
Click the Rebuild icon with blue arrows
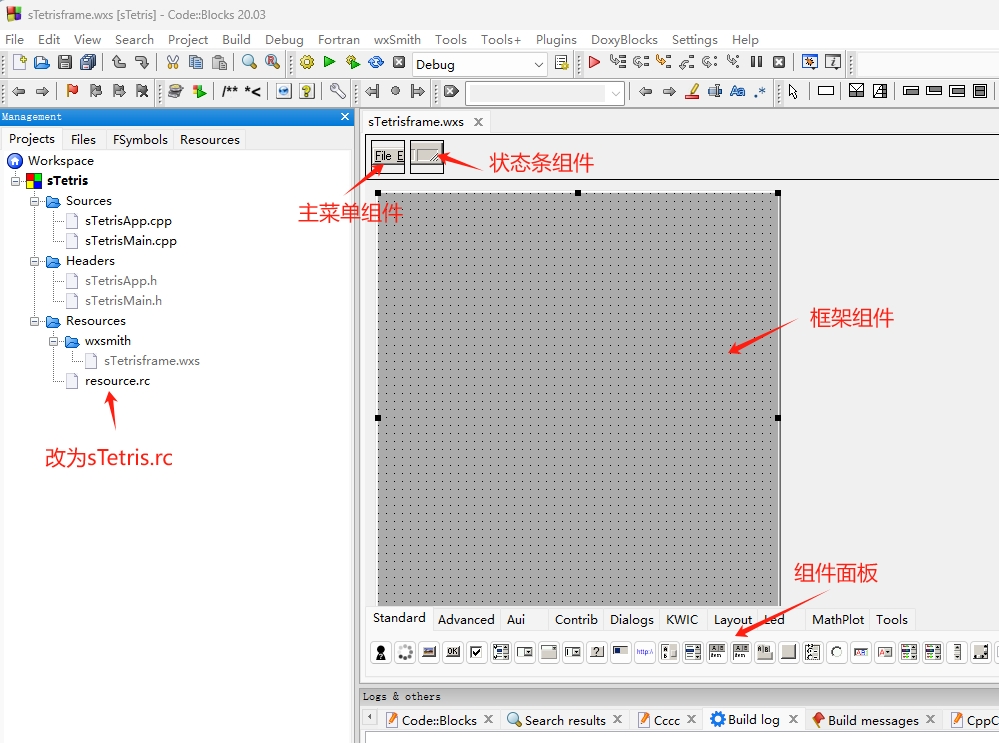(x=376, y=62)
